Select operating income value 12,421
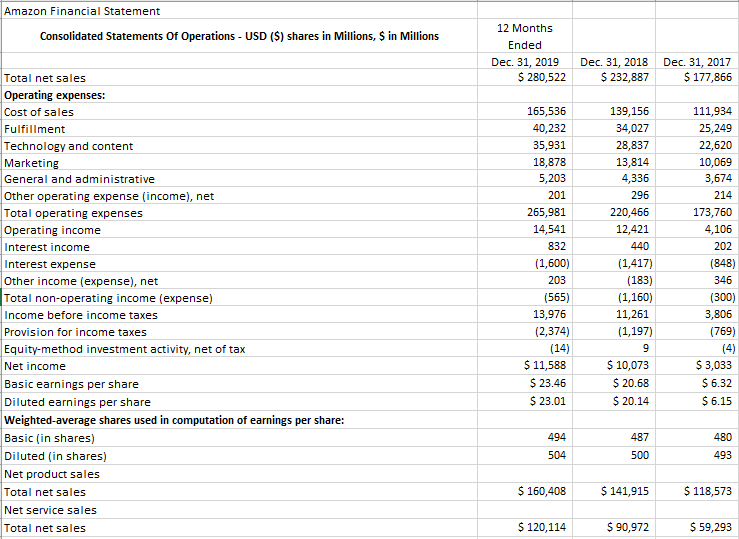The image size is (739, 539). coord(632,229)
